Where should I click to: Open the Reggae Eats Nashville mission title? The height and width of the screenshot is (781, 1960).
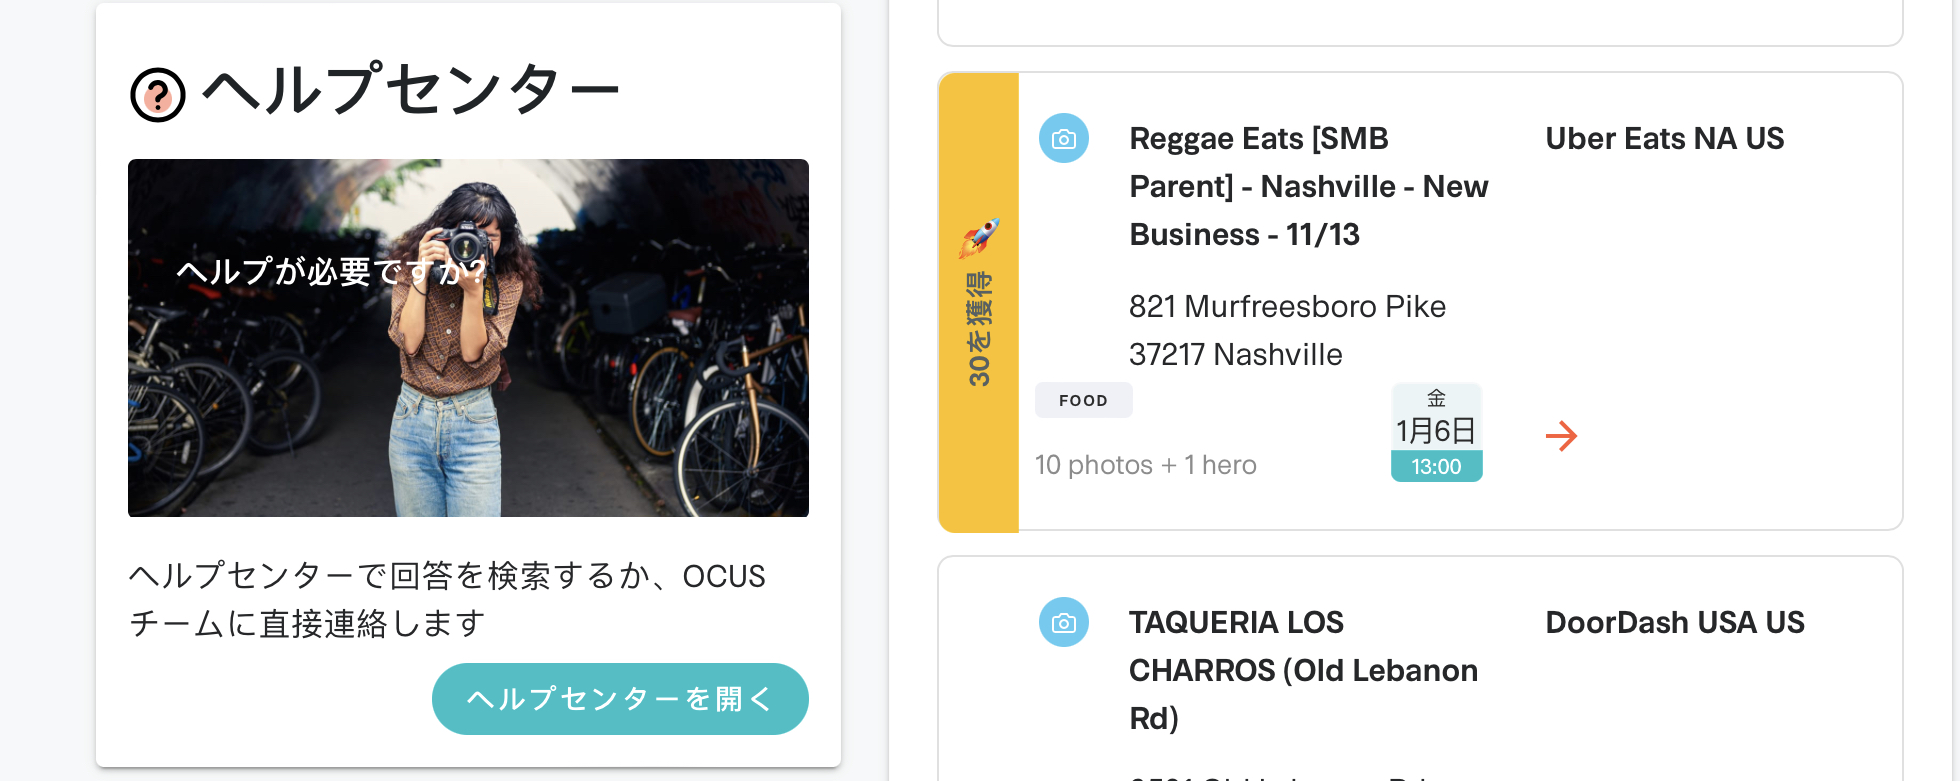[x=1309, y=186]
